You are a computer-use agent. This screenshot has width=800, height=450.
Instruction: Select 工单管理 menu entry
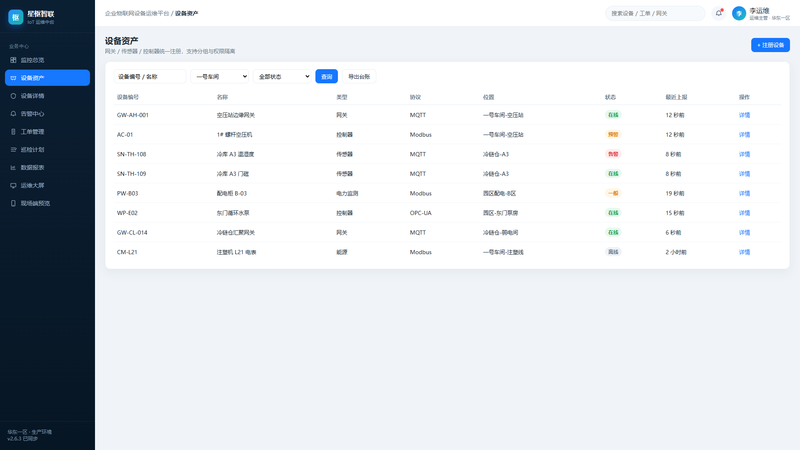(x=47, y=132)
